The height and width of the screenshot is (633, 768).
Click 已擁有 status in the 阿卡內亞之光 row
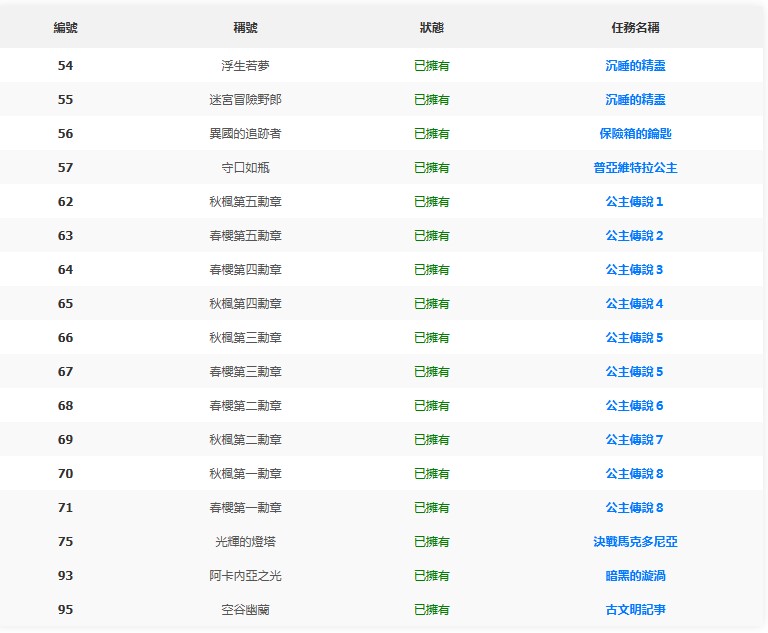point(432,576)
